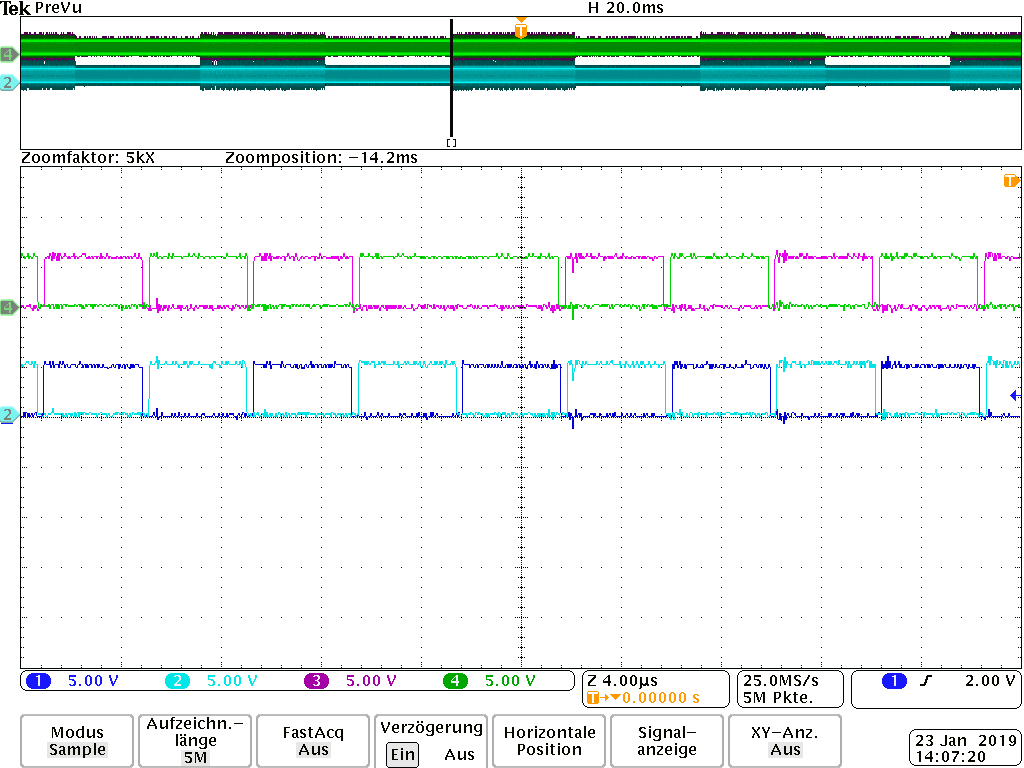Click the Zoomfaktor: 5kX label
The image size is (1024, 768).
(88, 157)
